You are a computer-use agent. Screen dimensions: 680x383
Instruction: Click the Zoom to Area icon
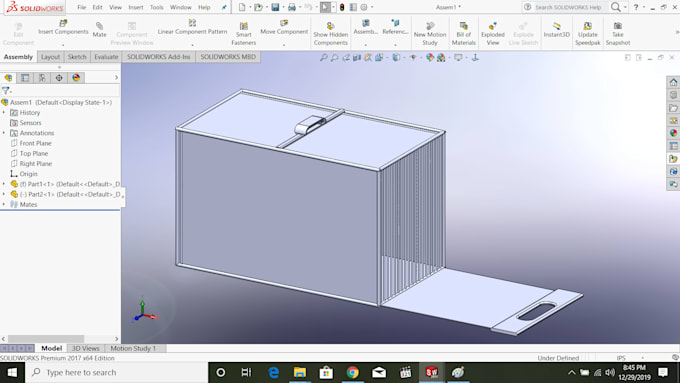pos(334,57)
